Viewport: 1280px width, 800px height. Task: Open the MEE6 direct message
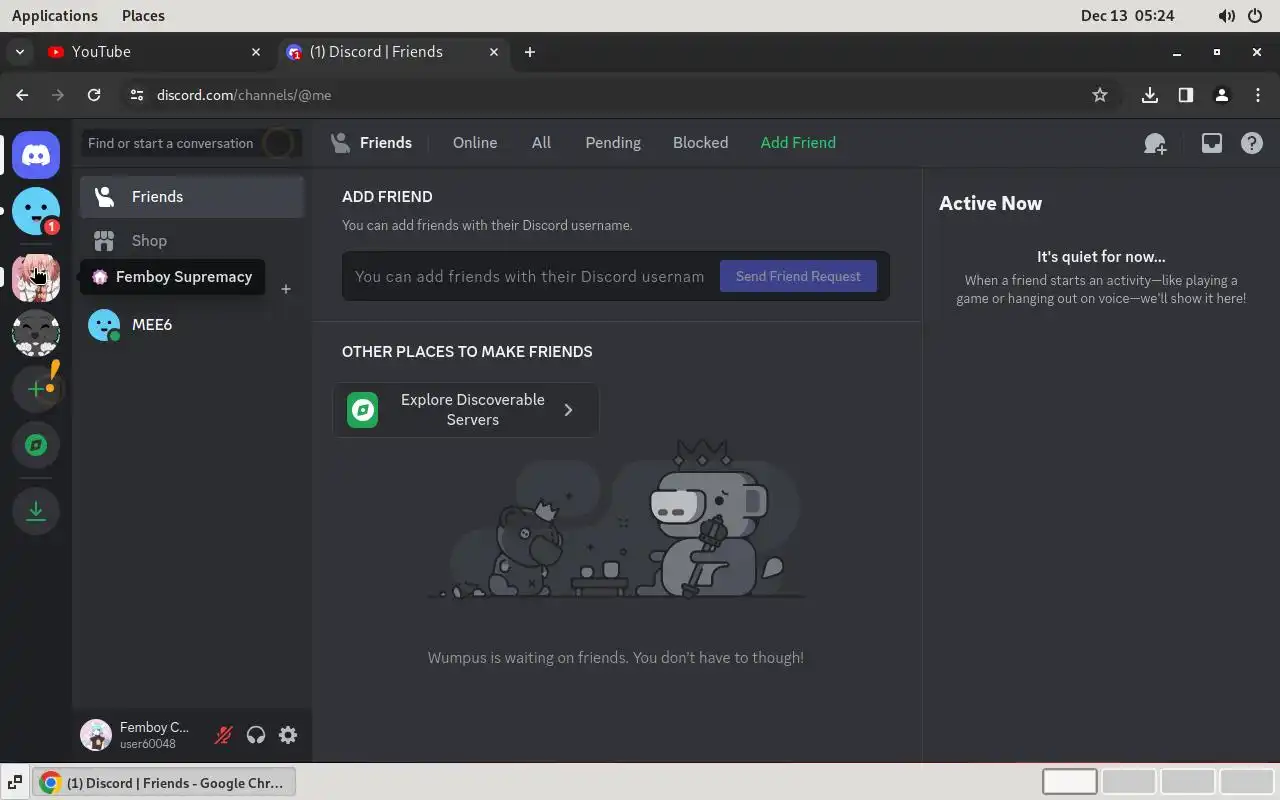(x=192, y=325)
